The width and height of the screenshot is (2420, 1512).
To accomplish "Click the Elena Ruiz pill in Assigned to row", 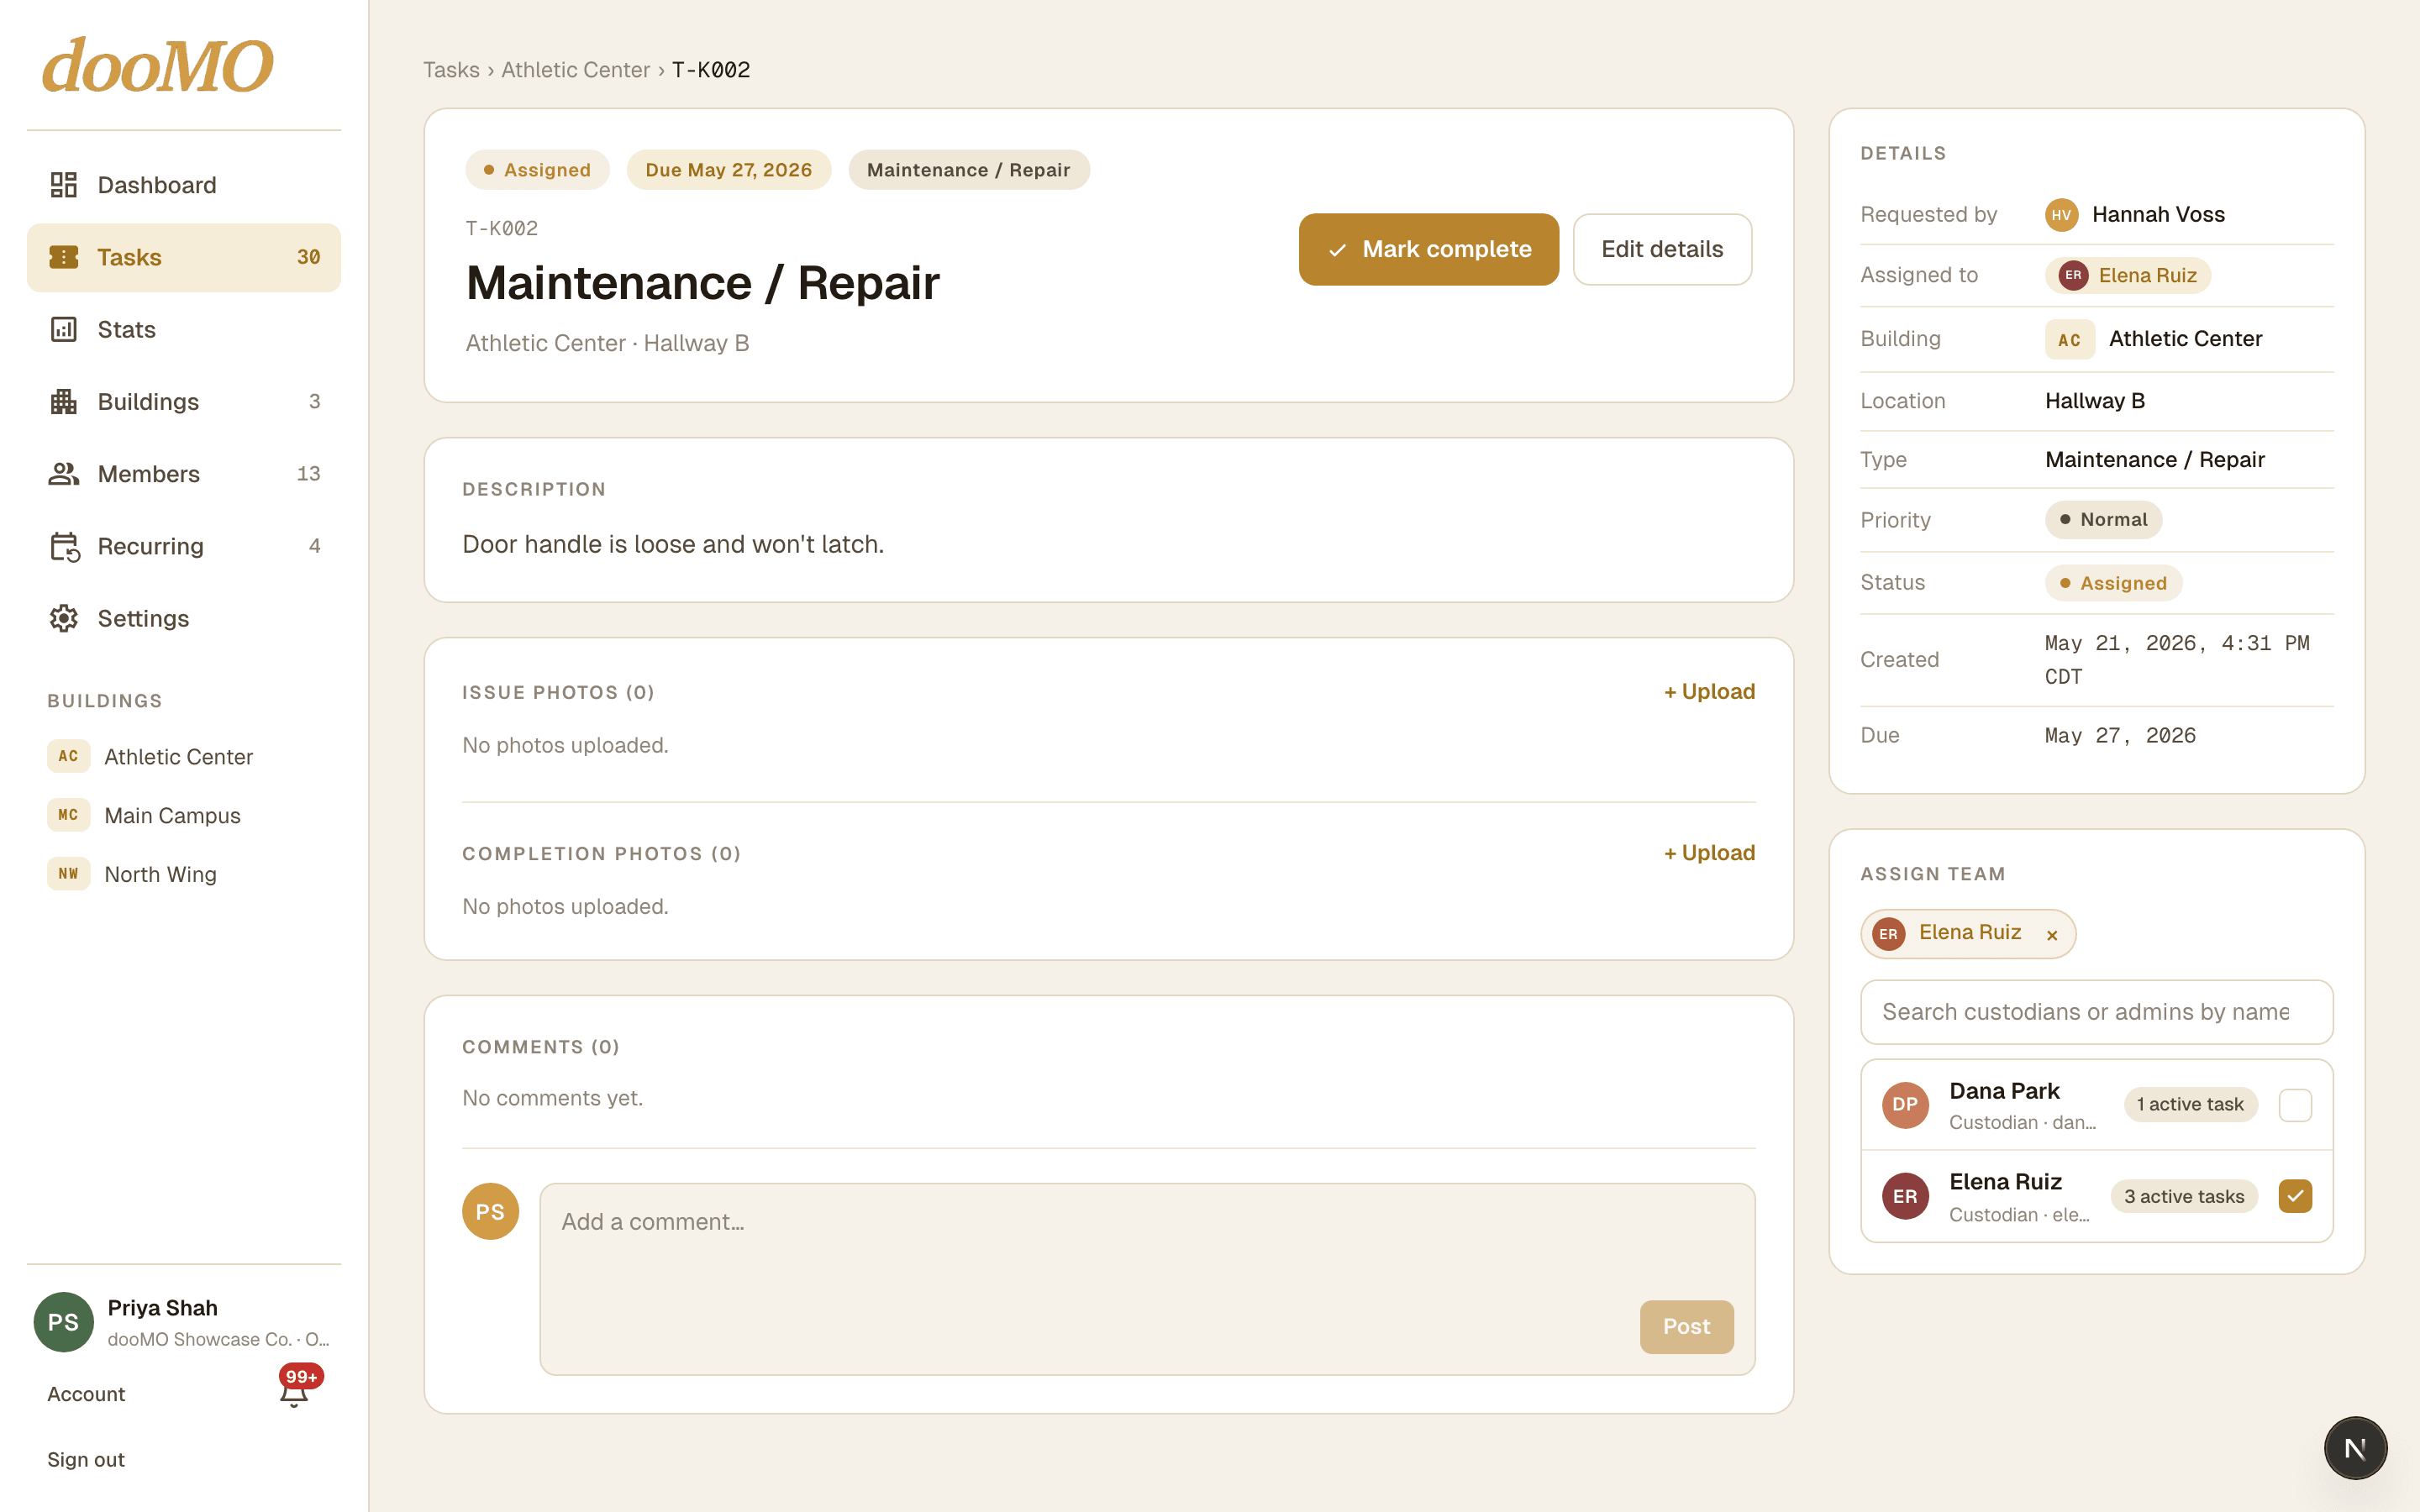I will (2127, 275).
